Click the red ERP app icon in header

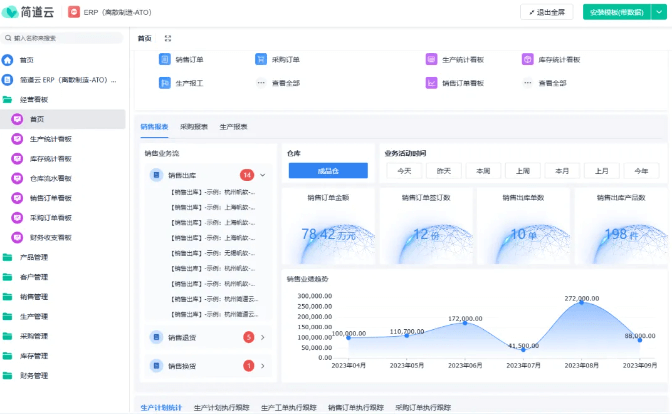(74, 12)
